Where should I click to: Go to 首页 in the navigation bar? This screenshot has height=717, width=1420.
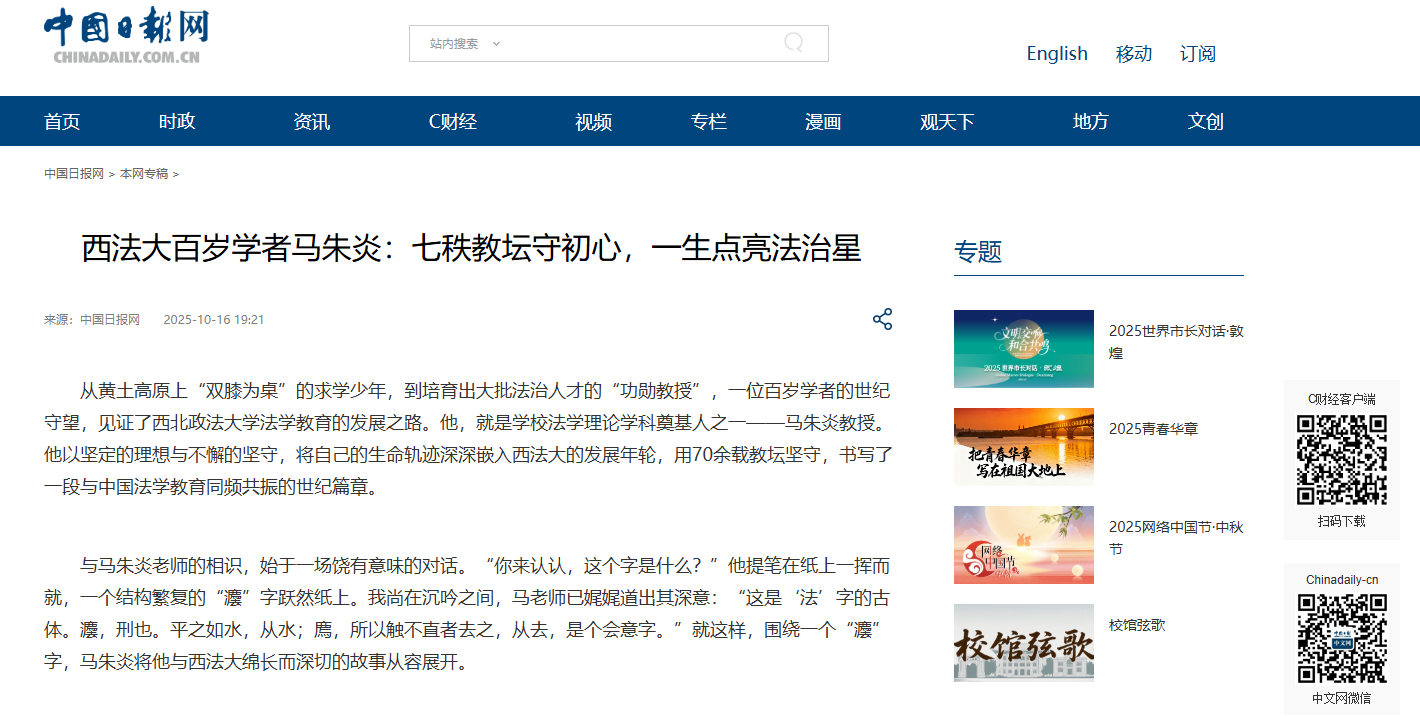62,122
